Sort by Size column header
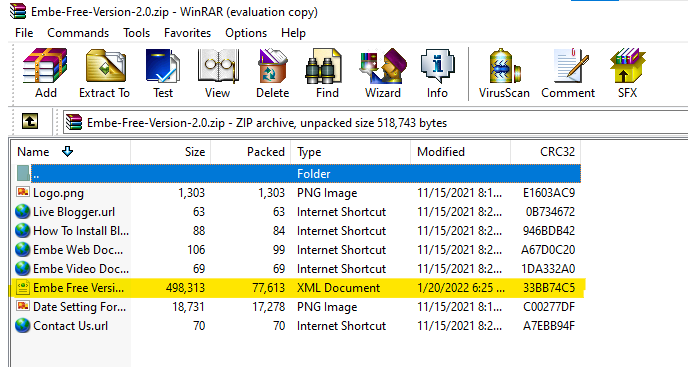Image resolution: width=688 pixels, height=367 pixels. coord(171,151)
